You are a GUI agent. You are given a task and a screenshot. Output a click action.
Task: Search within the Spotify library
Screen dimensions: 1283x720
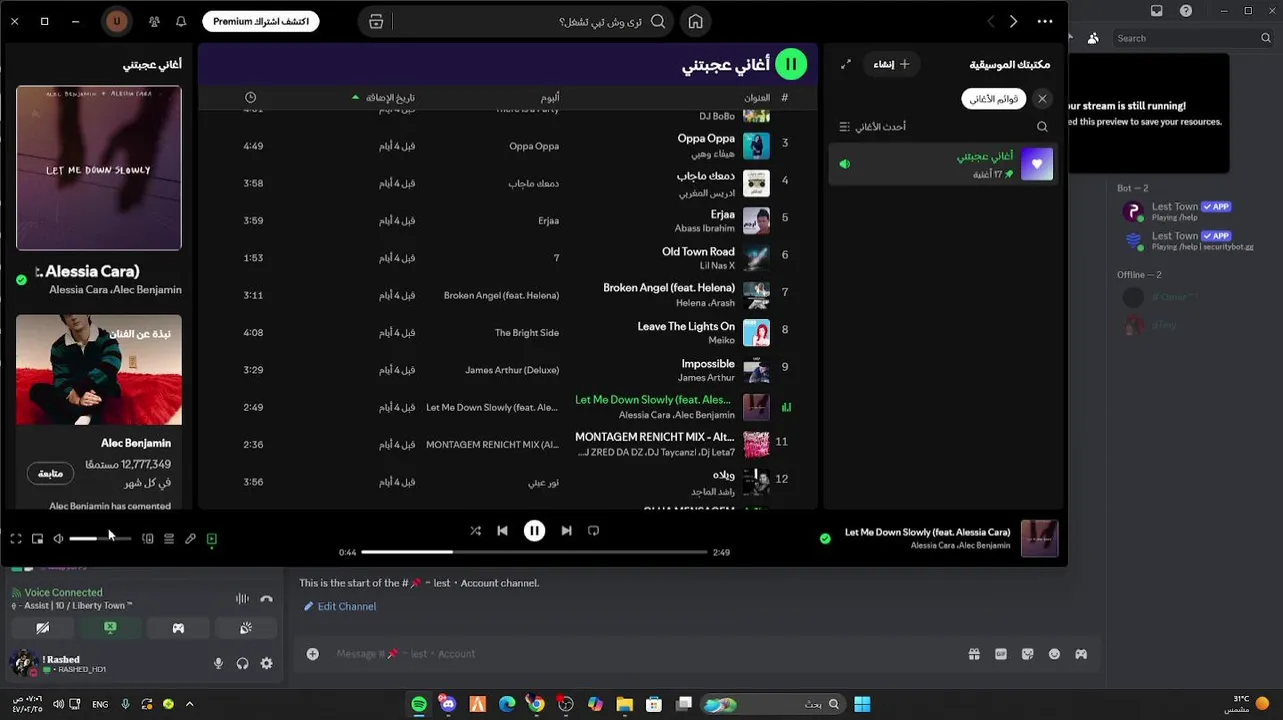(1042, 127)
